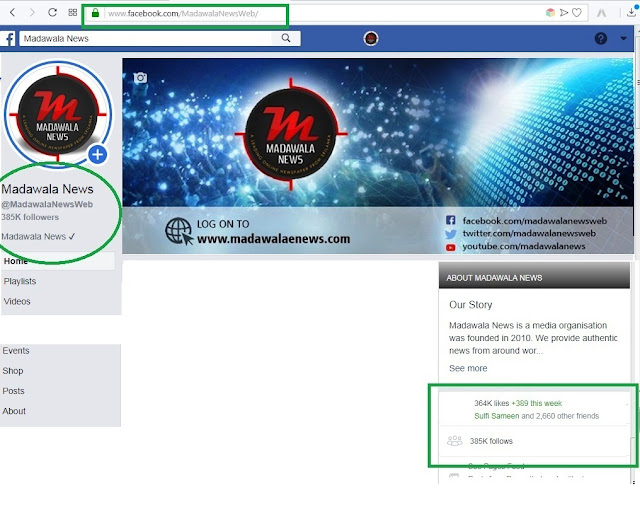Select the Home tab in sidebar

pos(58,261)
